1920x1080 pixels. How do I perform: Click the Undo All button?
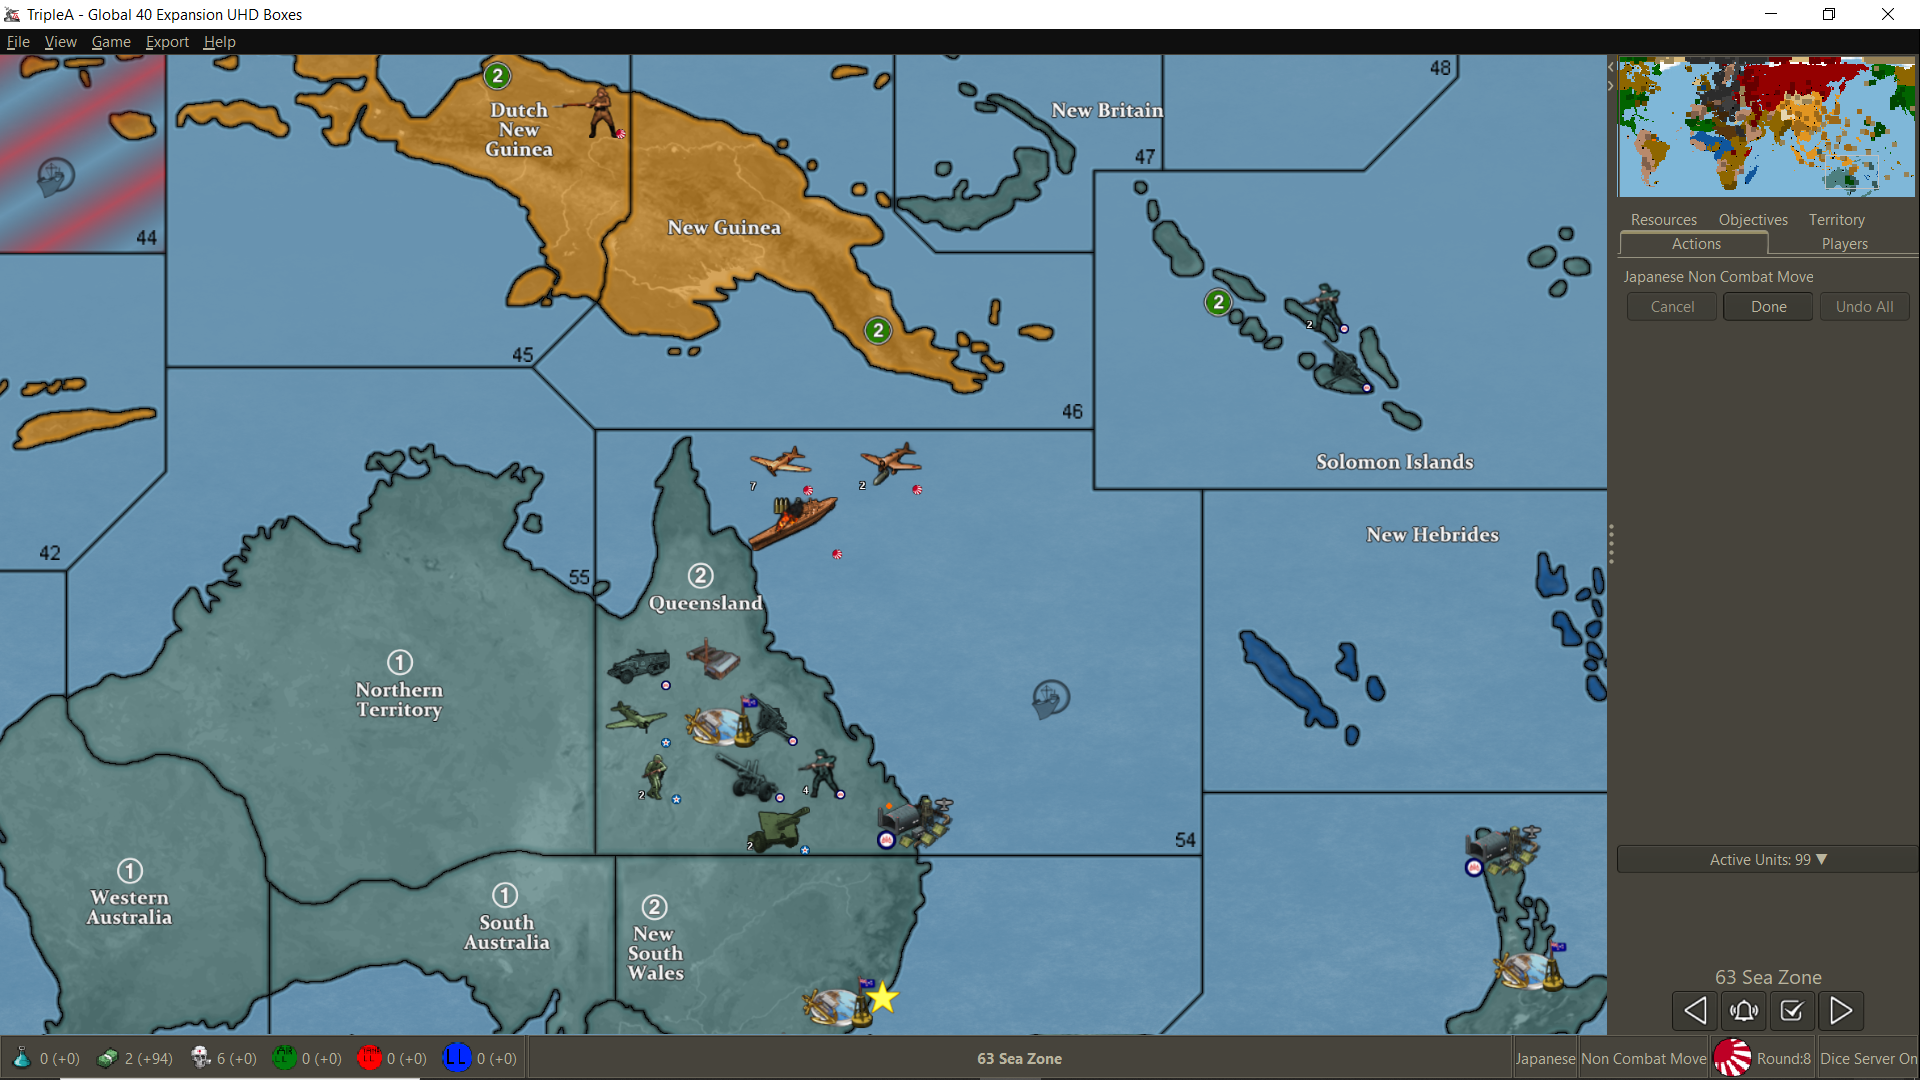click(x=1864, y=307)
